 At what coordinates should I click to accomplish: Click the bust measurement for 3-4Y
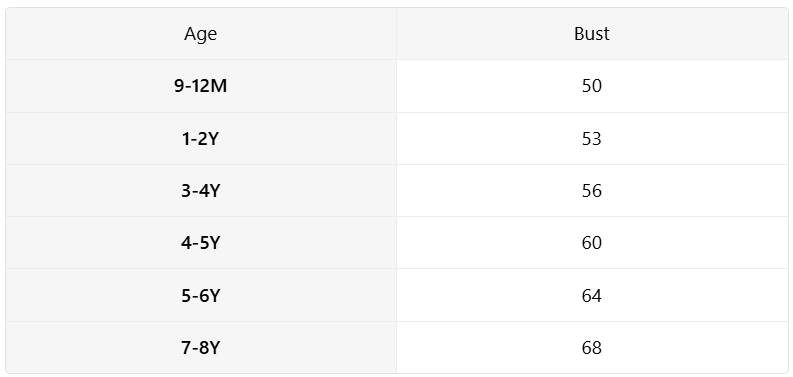click(592, 191)
